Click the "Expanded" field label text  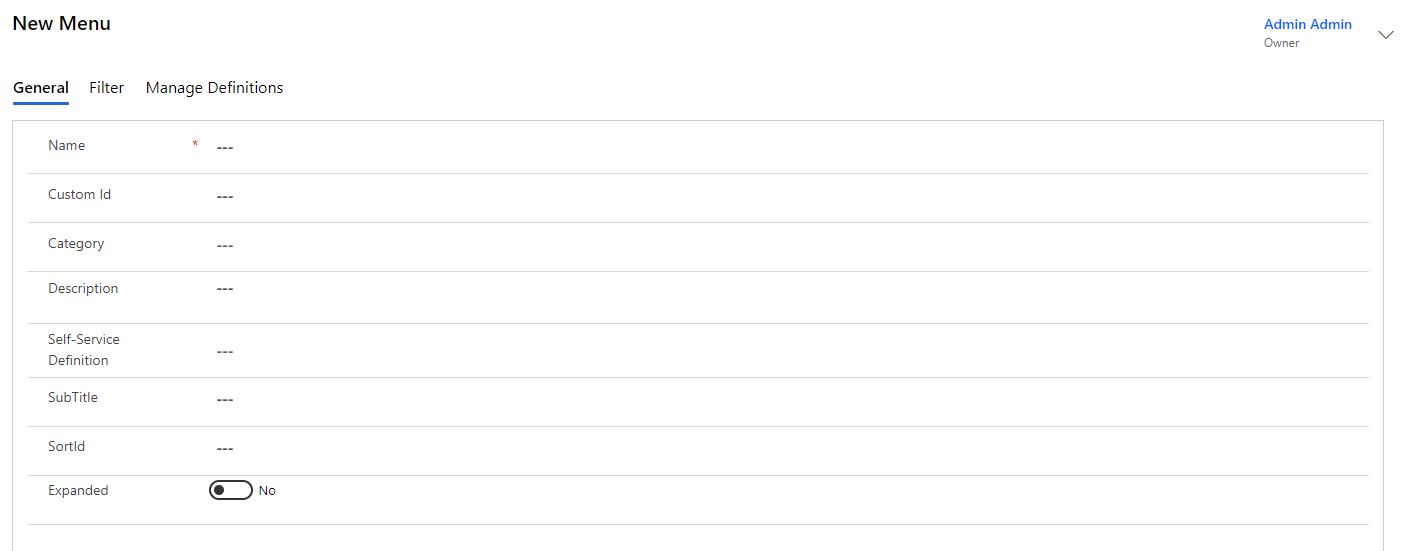click(x=78, y=491)
